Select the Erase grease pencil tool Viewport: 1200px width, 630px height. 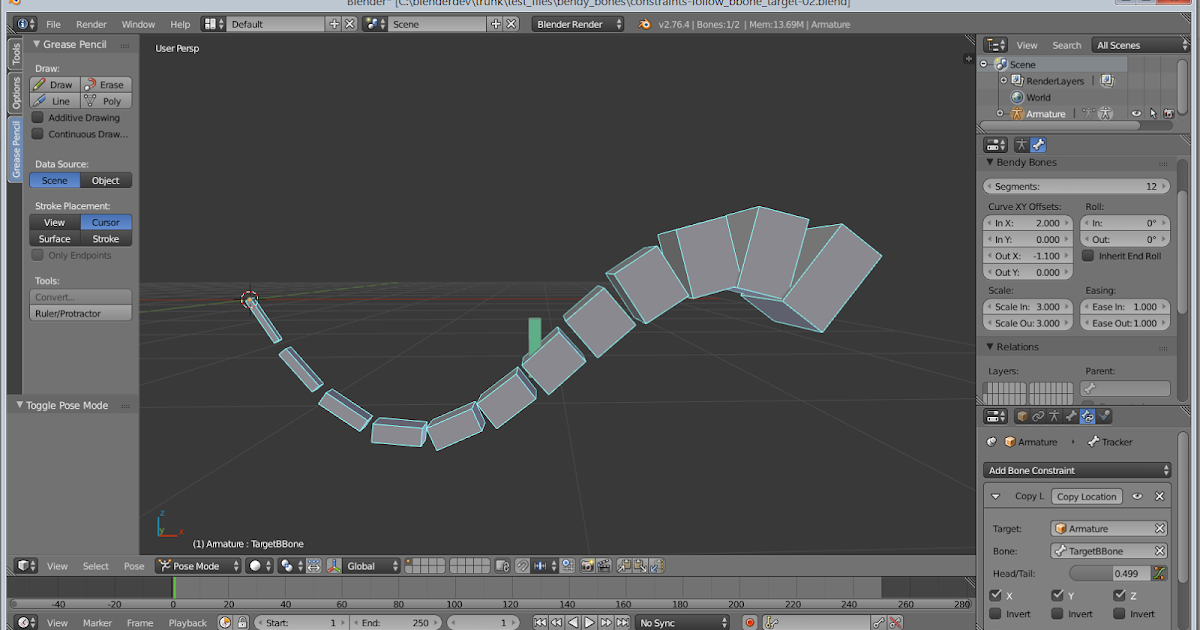pos(106,85)
